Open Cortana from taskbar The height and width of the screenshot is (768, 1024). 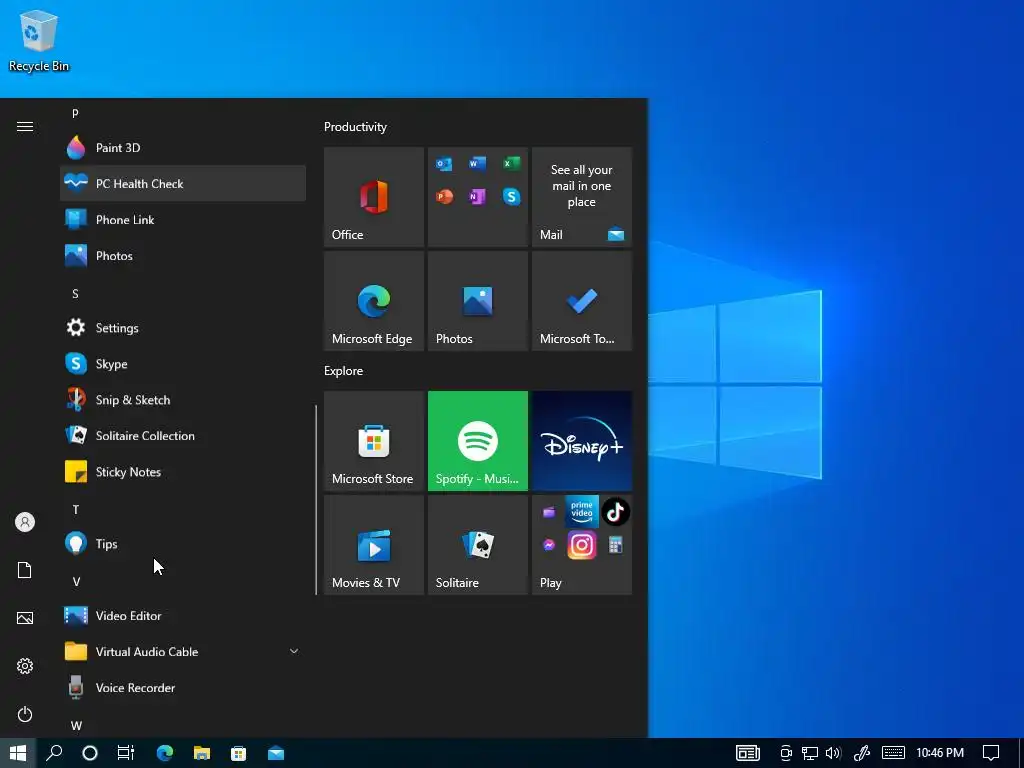click(x=90, y=753)
